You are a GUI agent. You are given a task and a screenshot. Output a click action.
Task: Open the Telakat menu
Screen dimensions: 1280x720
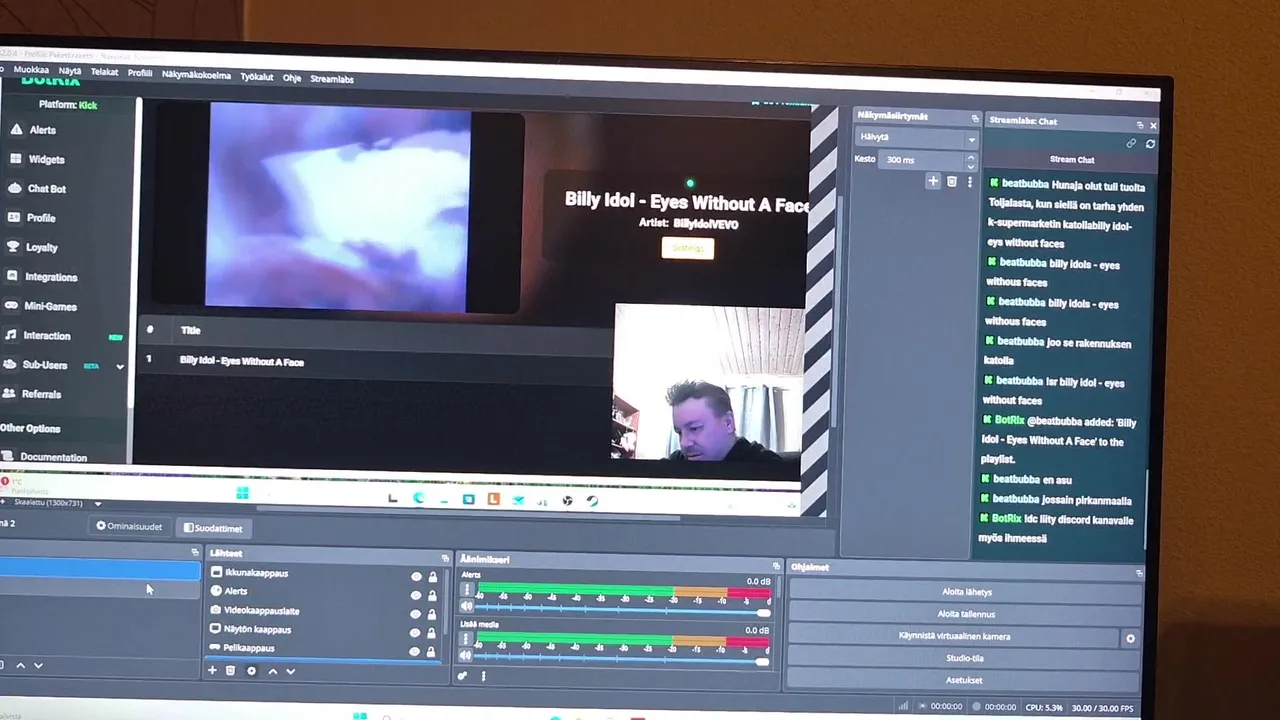(104, 72)
